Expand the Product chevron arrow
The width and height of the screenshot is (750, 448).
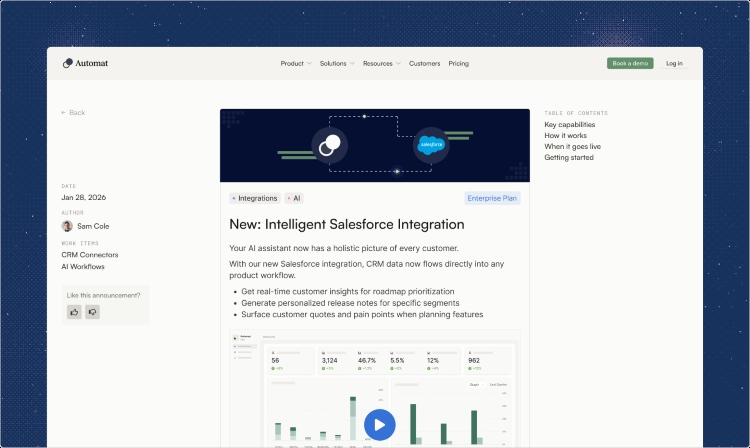coord(309,64)
